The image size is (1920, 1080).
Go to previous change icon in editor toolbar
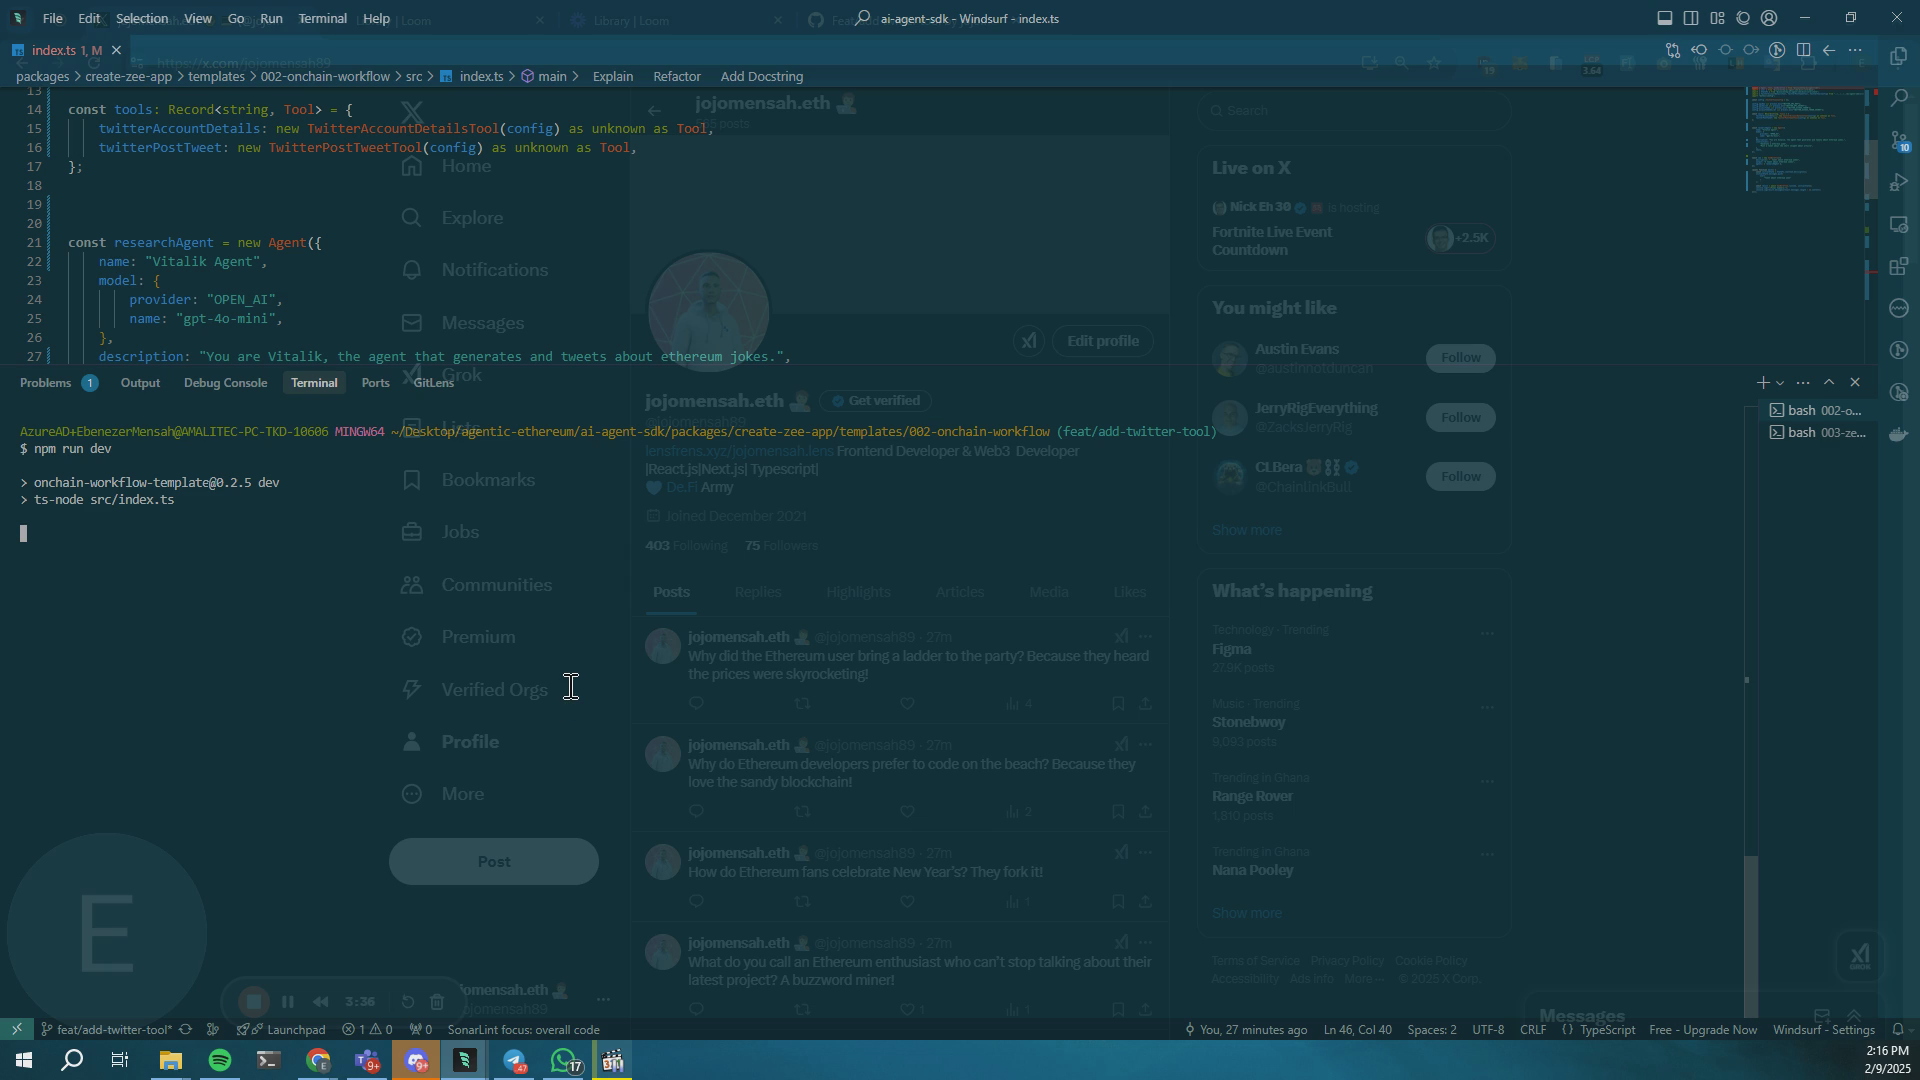coord(1699,50)
